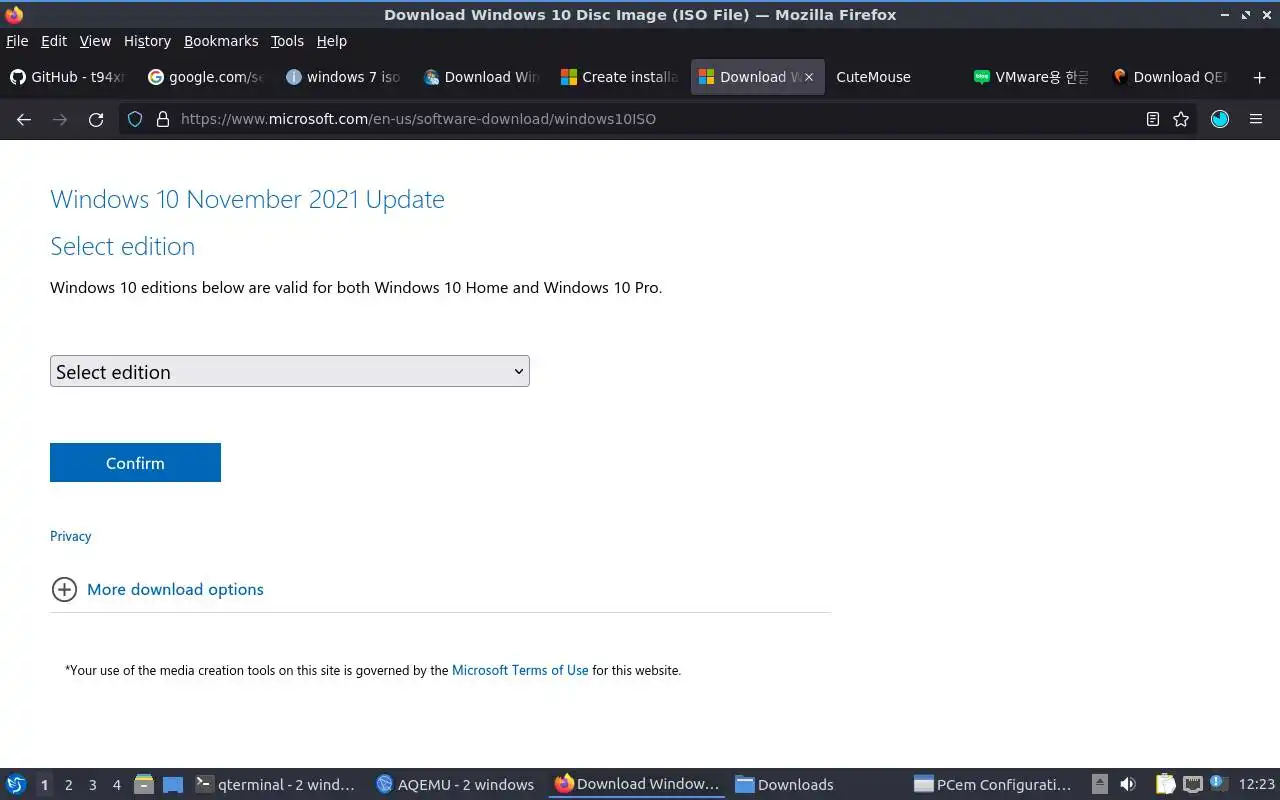Click the taskbar clock showing 12:23
This screenshot has height=800, width=1280.
(1257, 785)
